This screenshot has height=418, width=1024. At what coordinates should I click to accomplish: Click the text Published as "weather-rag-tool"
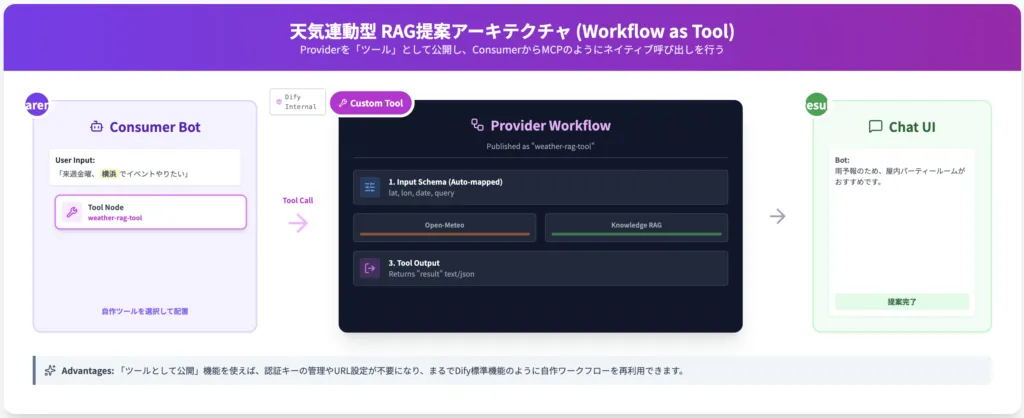point(540,146)
